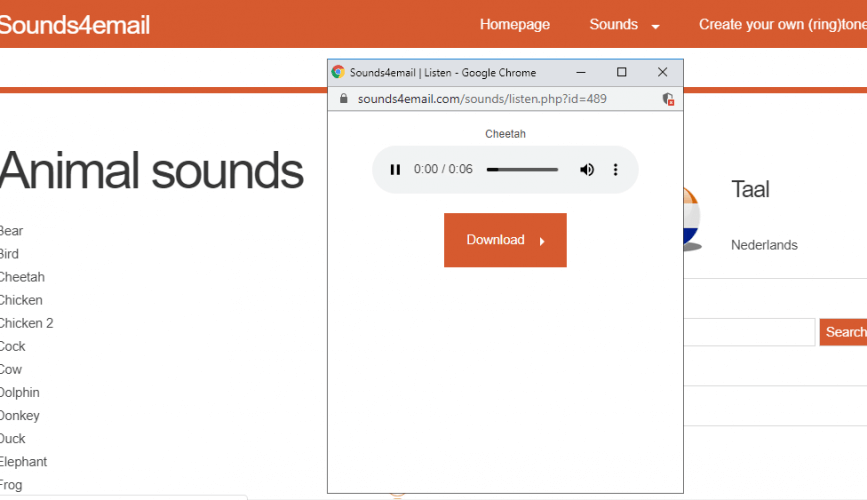
Task: Open the Dolphin sound link
Action: click(20, 393)
